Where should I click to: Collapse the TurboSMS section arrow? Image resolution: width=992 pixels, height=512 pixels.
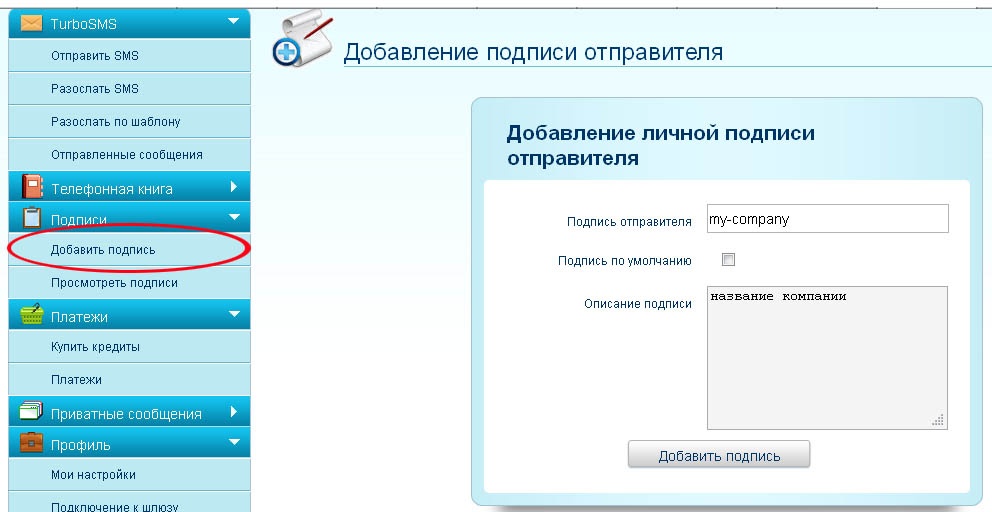[233, 21]
